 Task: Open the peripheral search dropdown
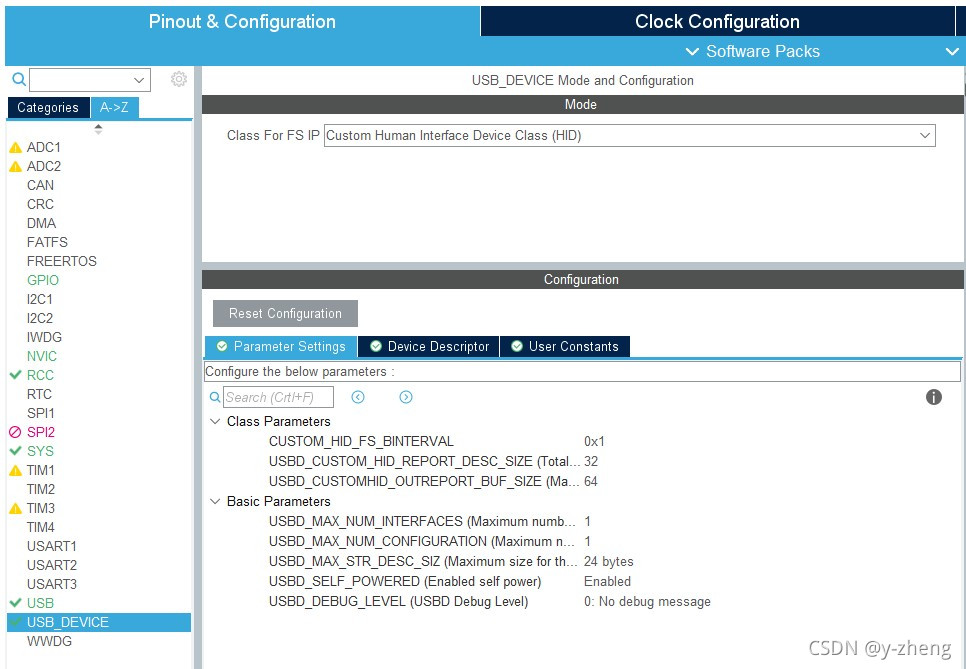[139, 80]
